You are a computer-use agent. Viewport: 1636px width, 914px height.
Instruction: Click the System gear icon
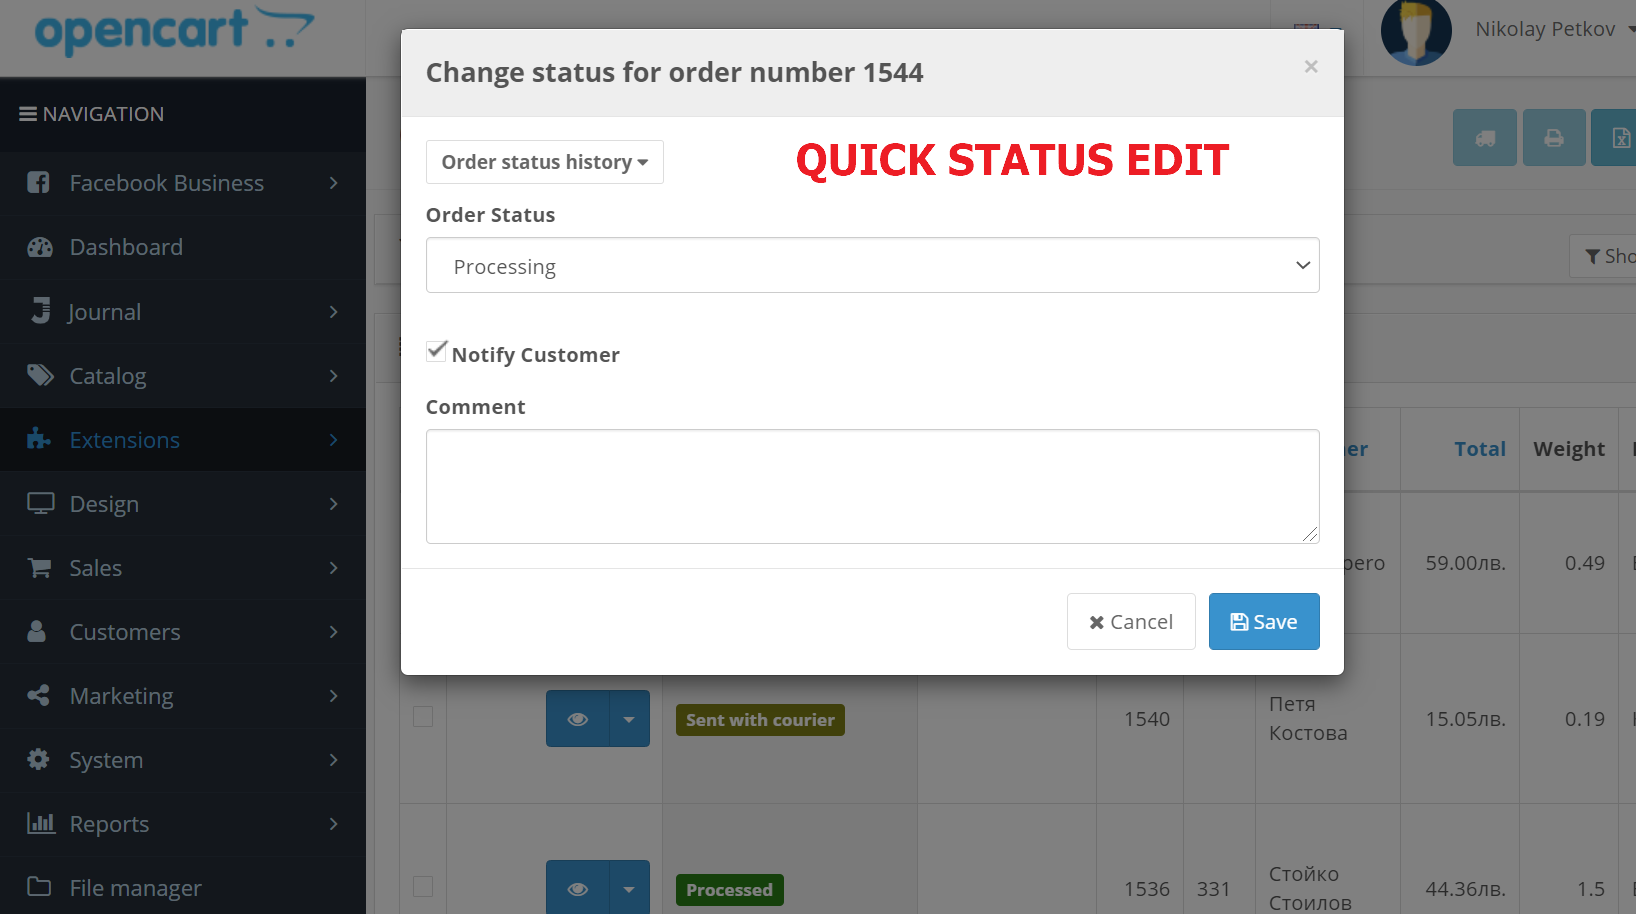coord(39,760)
